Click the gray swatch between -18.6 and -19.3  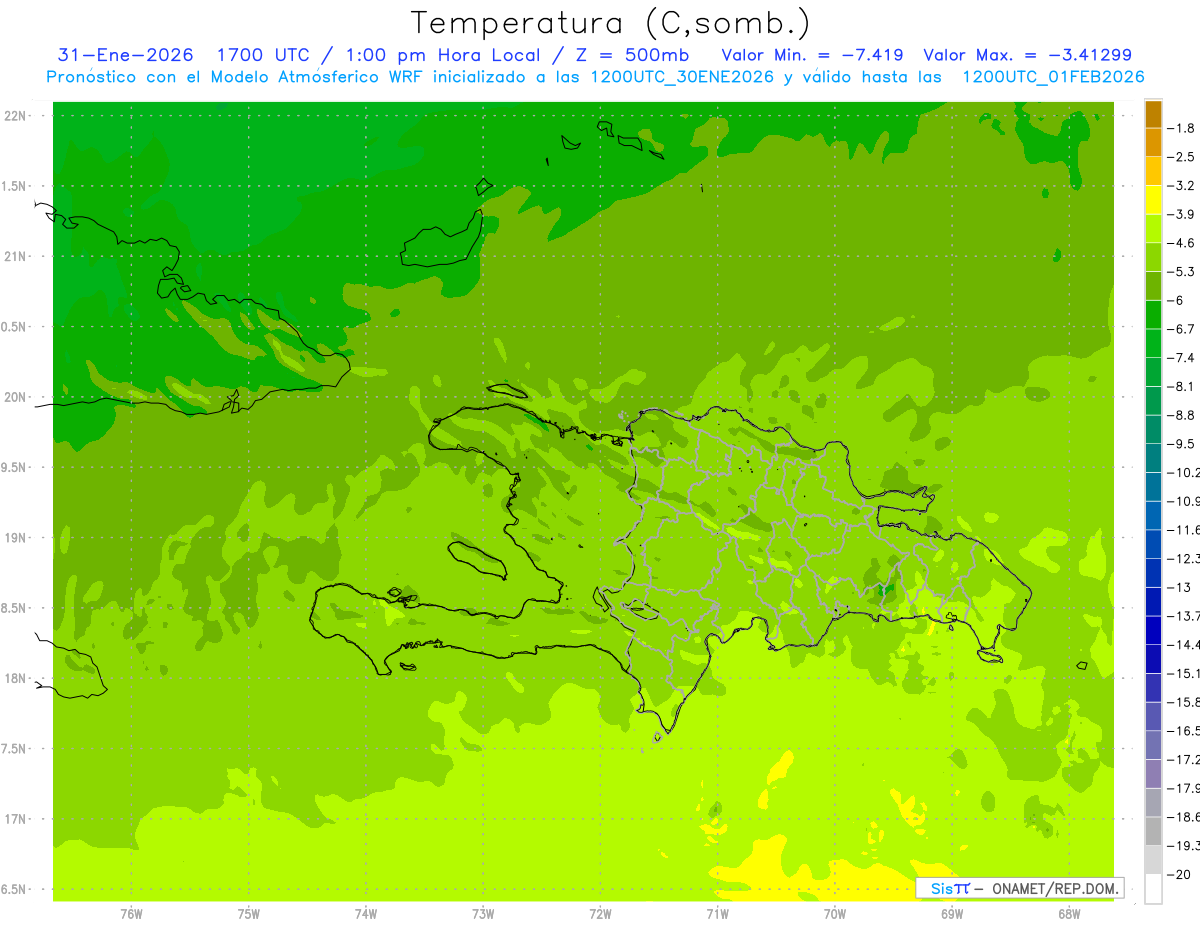pos(1153,831)
